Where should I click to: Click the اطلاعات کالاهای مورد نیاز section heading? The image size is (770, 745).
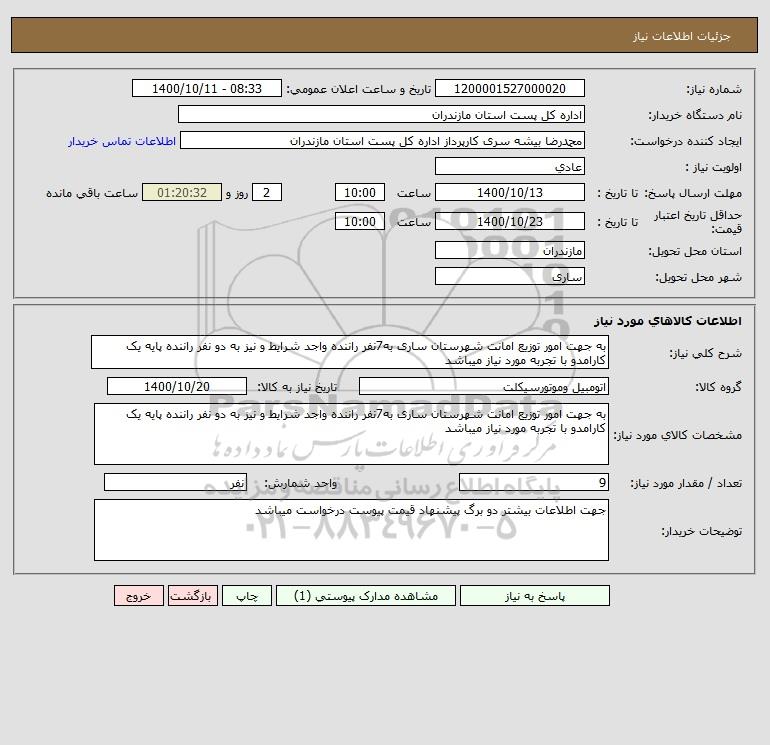coord(668,321)
